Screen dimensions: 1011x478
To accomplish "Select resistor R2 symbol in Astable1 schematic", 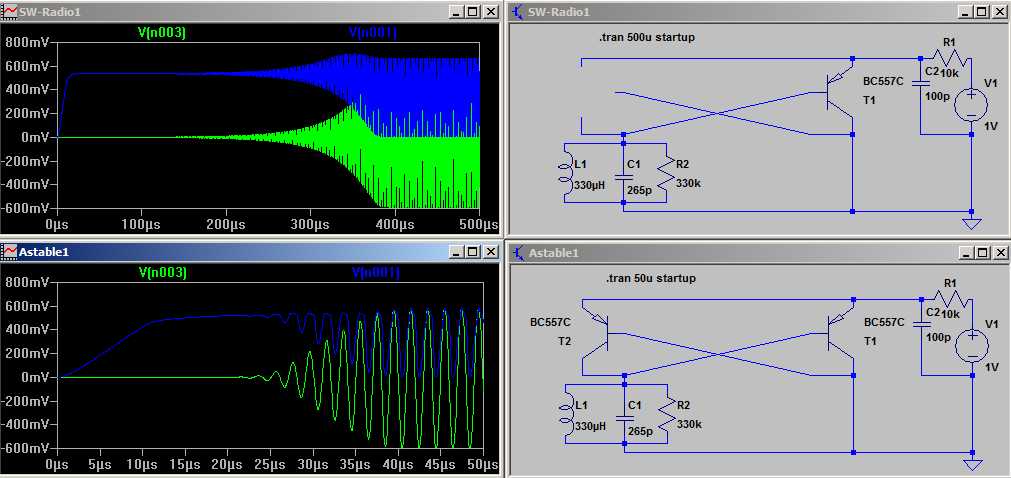I will click(x=664, y=412).
